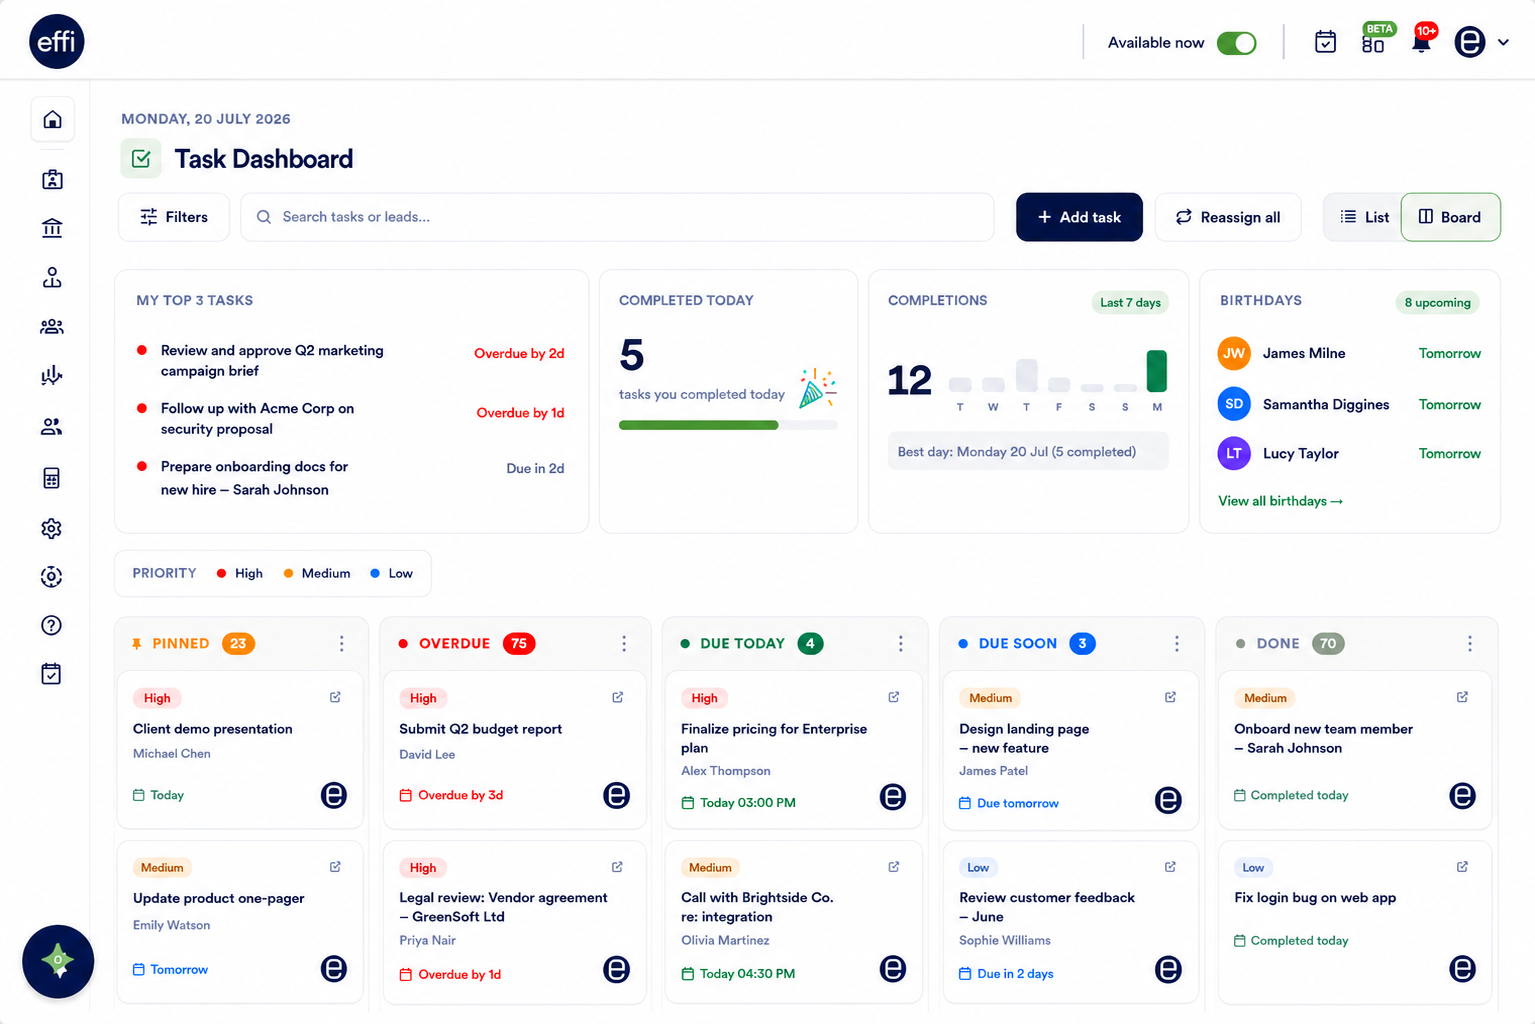Open the Filters panel

point(174,217)
